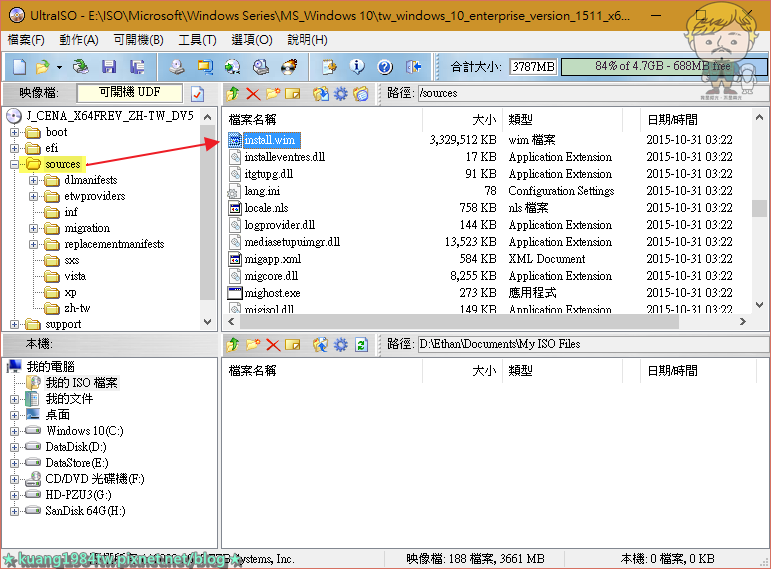Expand the migration subfolder

33,229
